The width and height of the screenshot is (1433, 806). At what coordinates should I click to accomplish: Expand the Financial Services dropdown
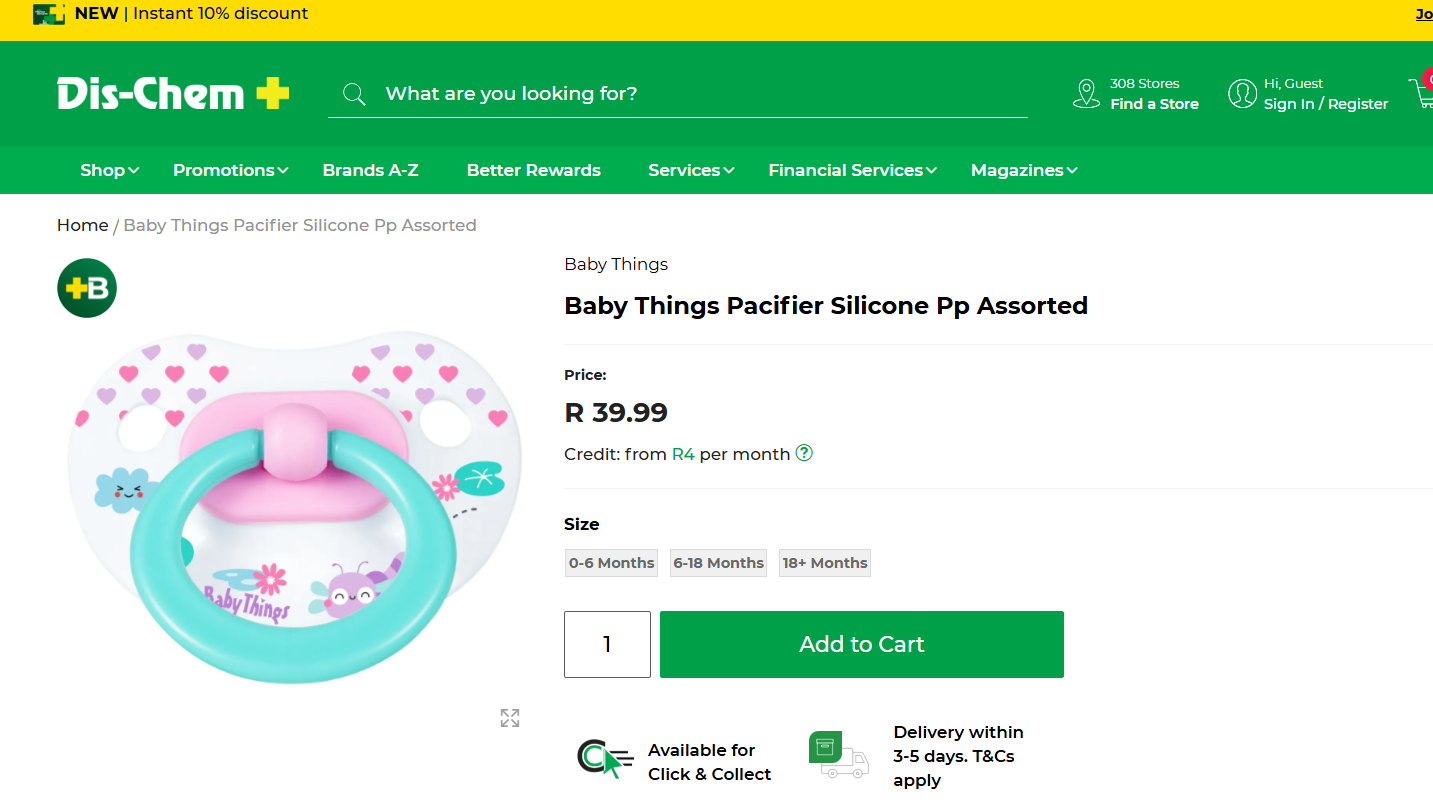pyautogui.click(x=852, y=170)
